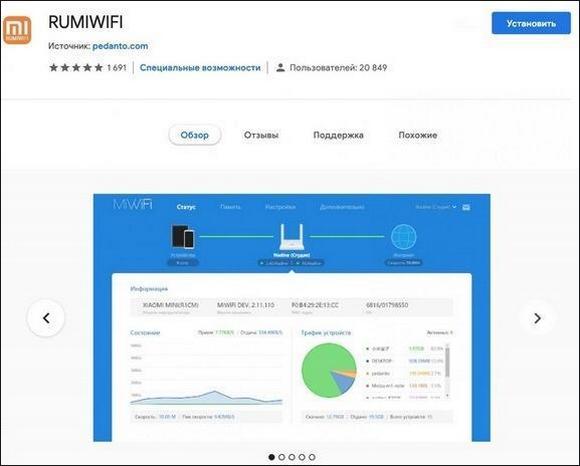Click the 1 691 ratings count
The width and height of the screenshot is (580, 466).
tap(117, 68)
